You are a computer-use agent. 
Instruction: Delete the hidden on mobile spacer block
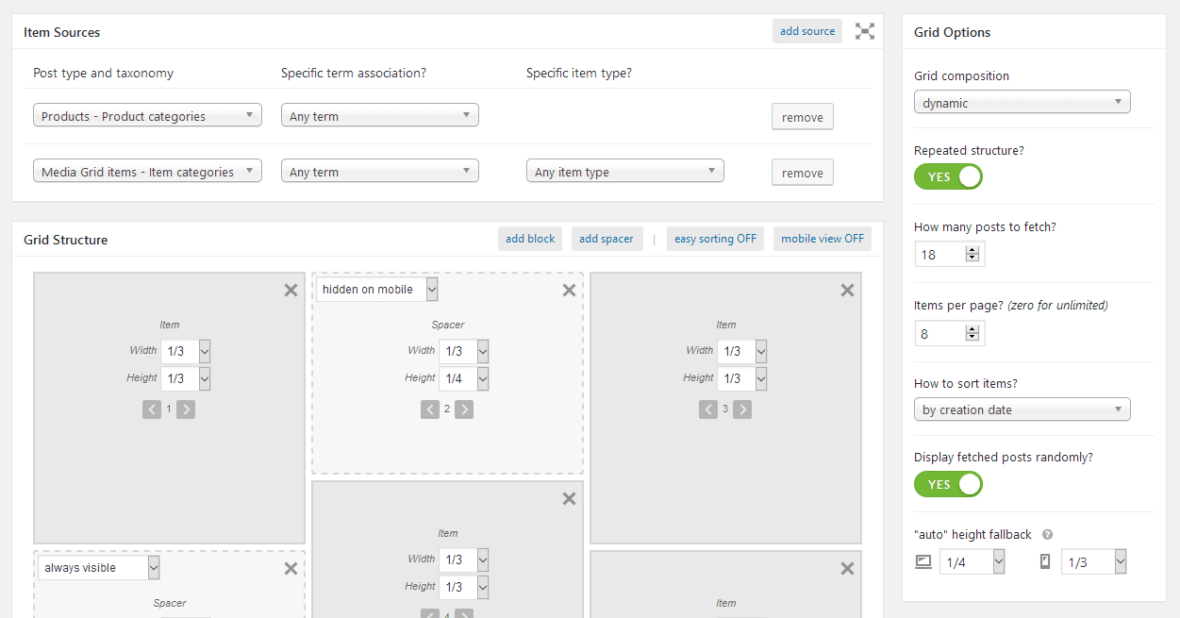tap(569, 290)
